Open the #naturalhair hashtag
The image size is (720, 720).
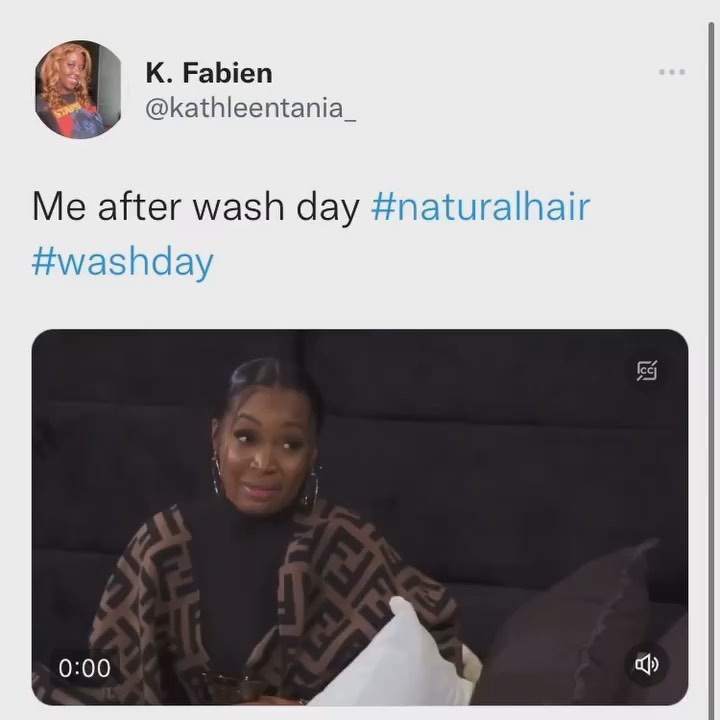point(480,207)
